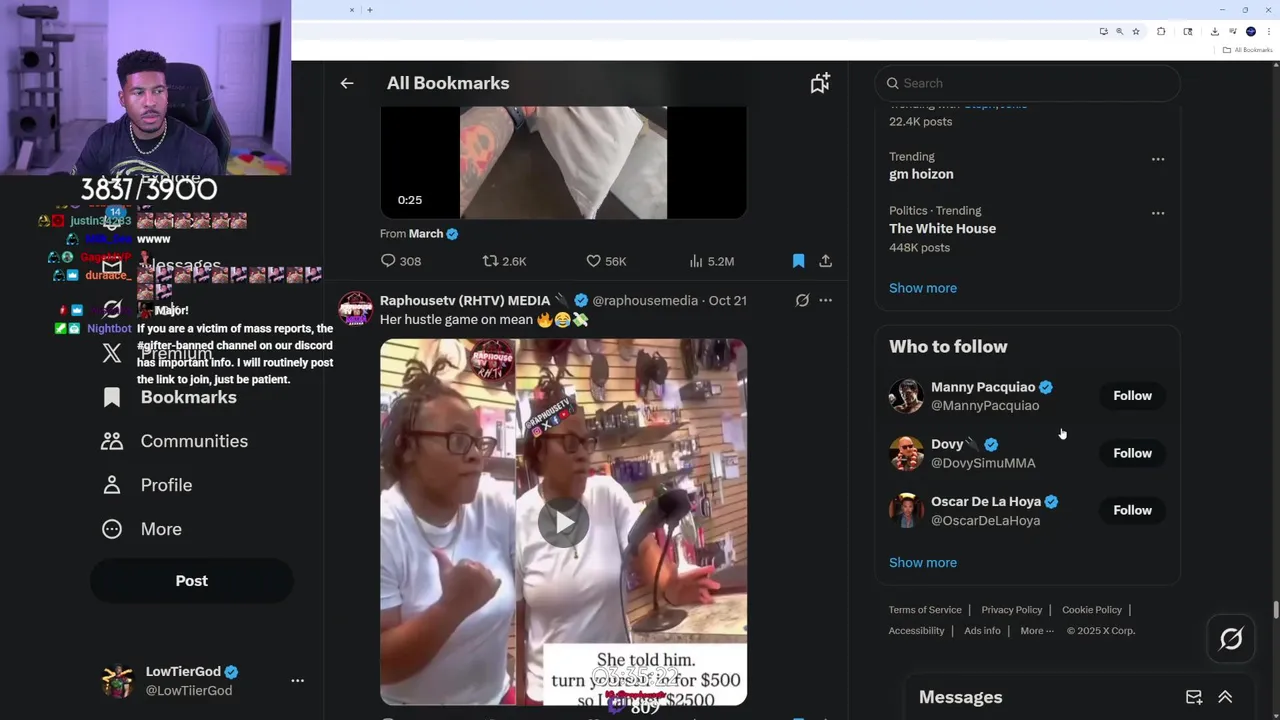Click the Communities people icon

(112, 441)
